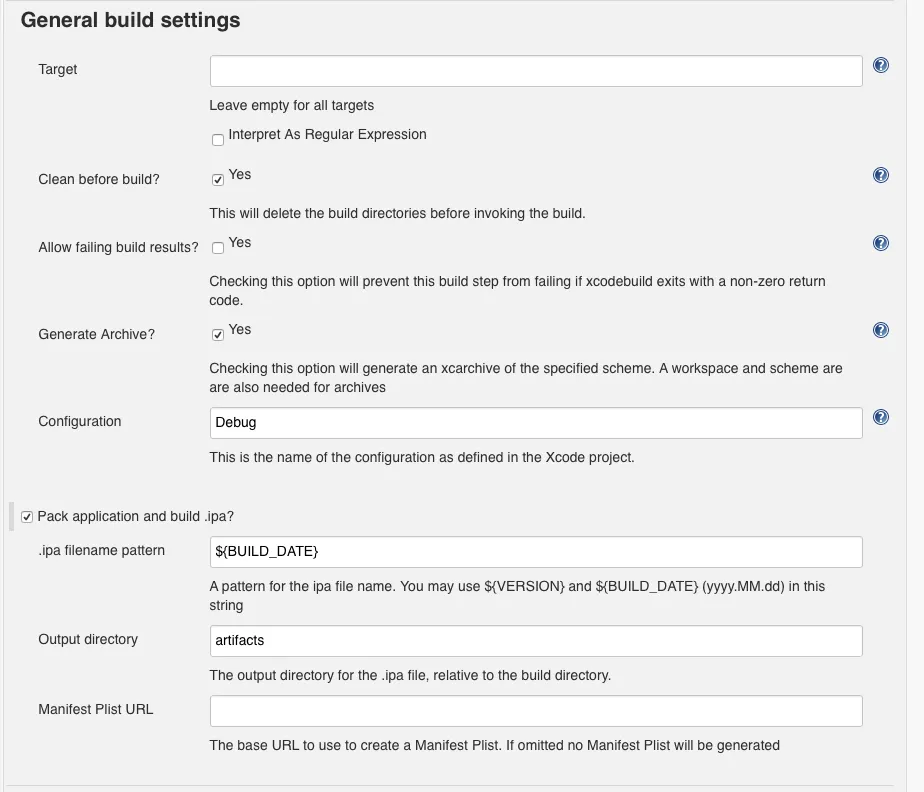The width and height of the screenshot is (924, 792).
Task: Click the handle beside Pack application section
Action: [x=10, y=516]
